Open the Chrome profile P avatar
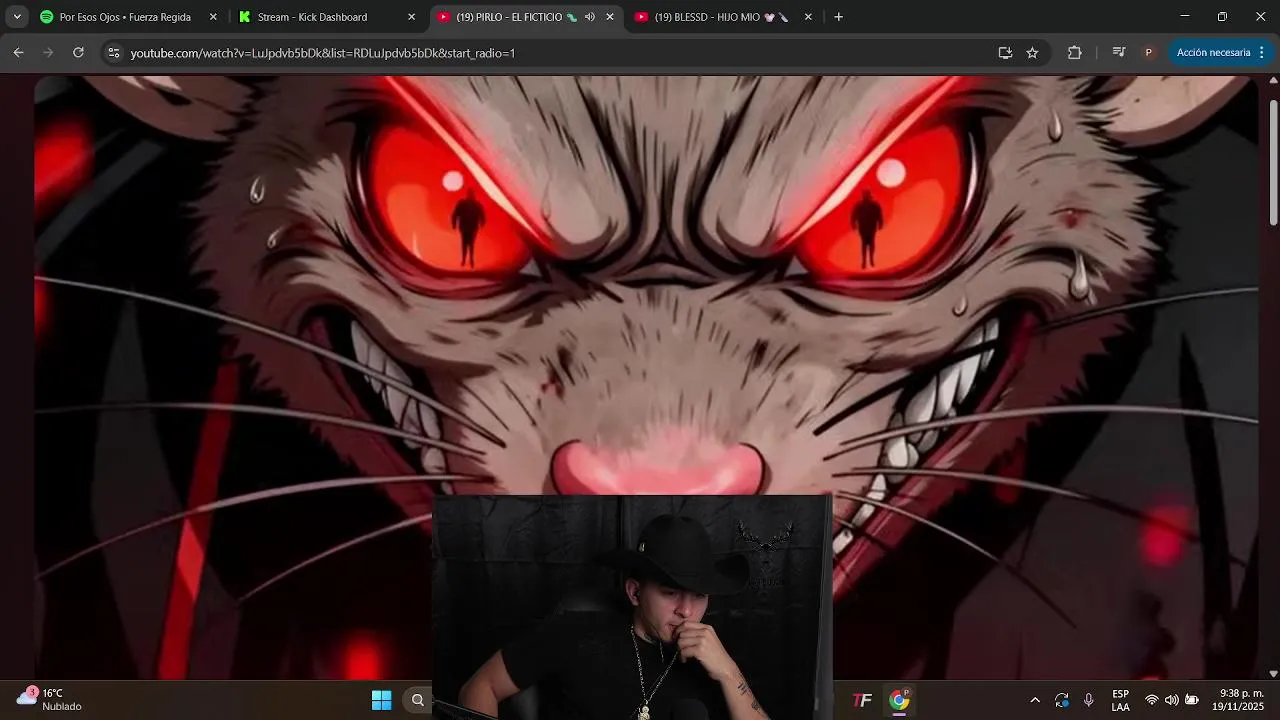1280x720 pixels. coord(1148,53)
